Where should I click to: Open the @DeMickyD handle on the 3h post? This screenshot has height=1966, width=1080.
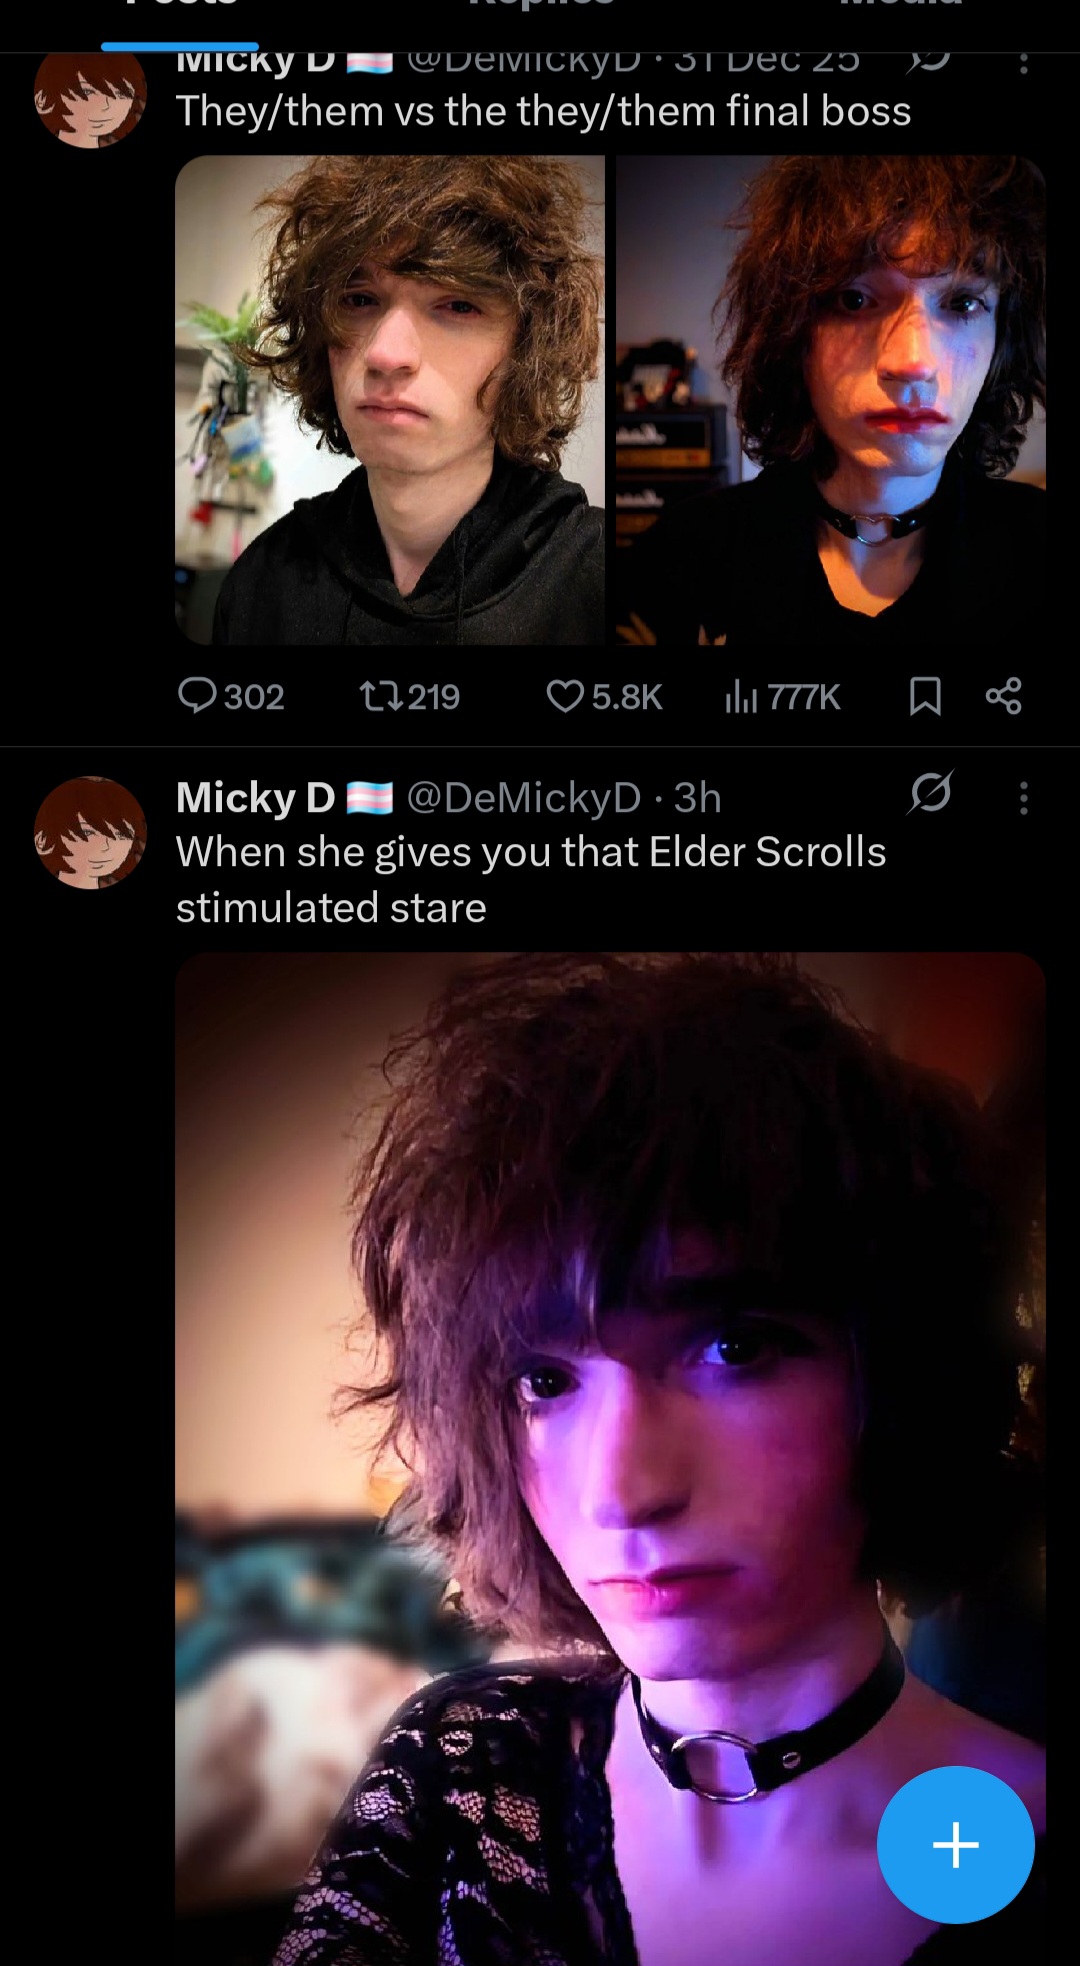coord(524,798)
